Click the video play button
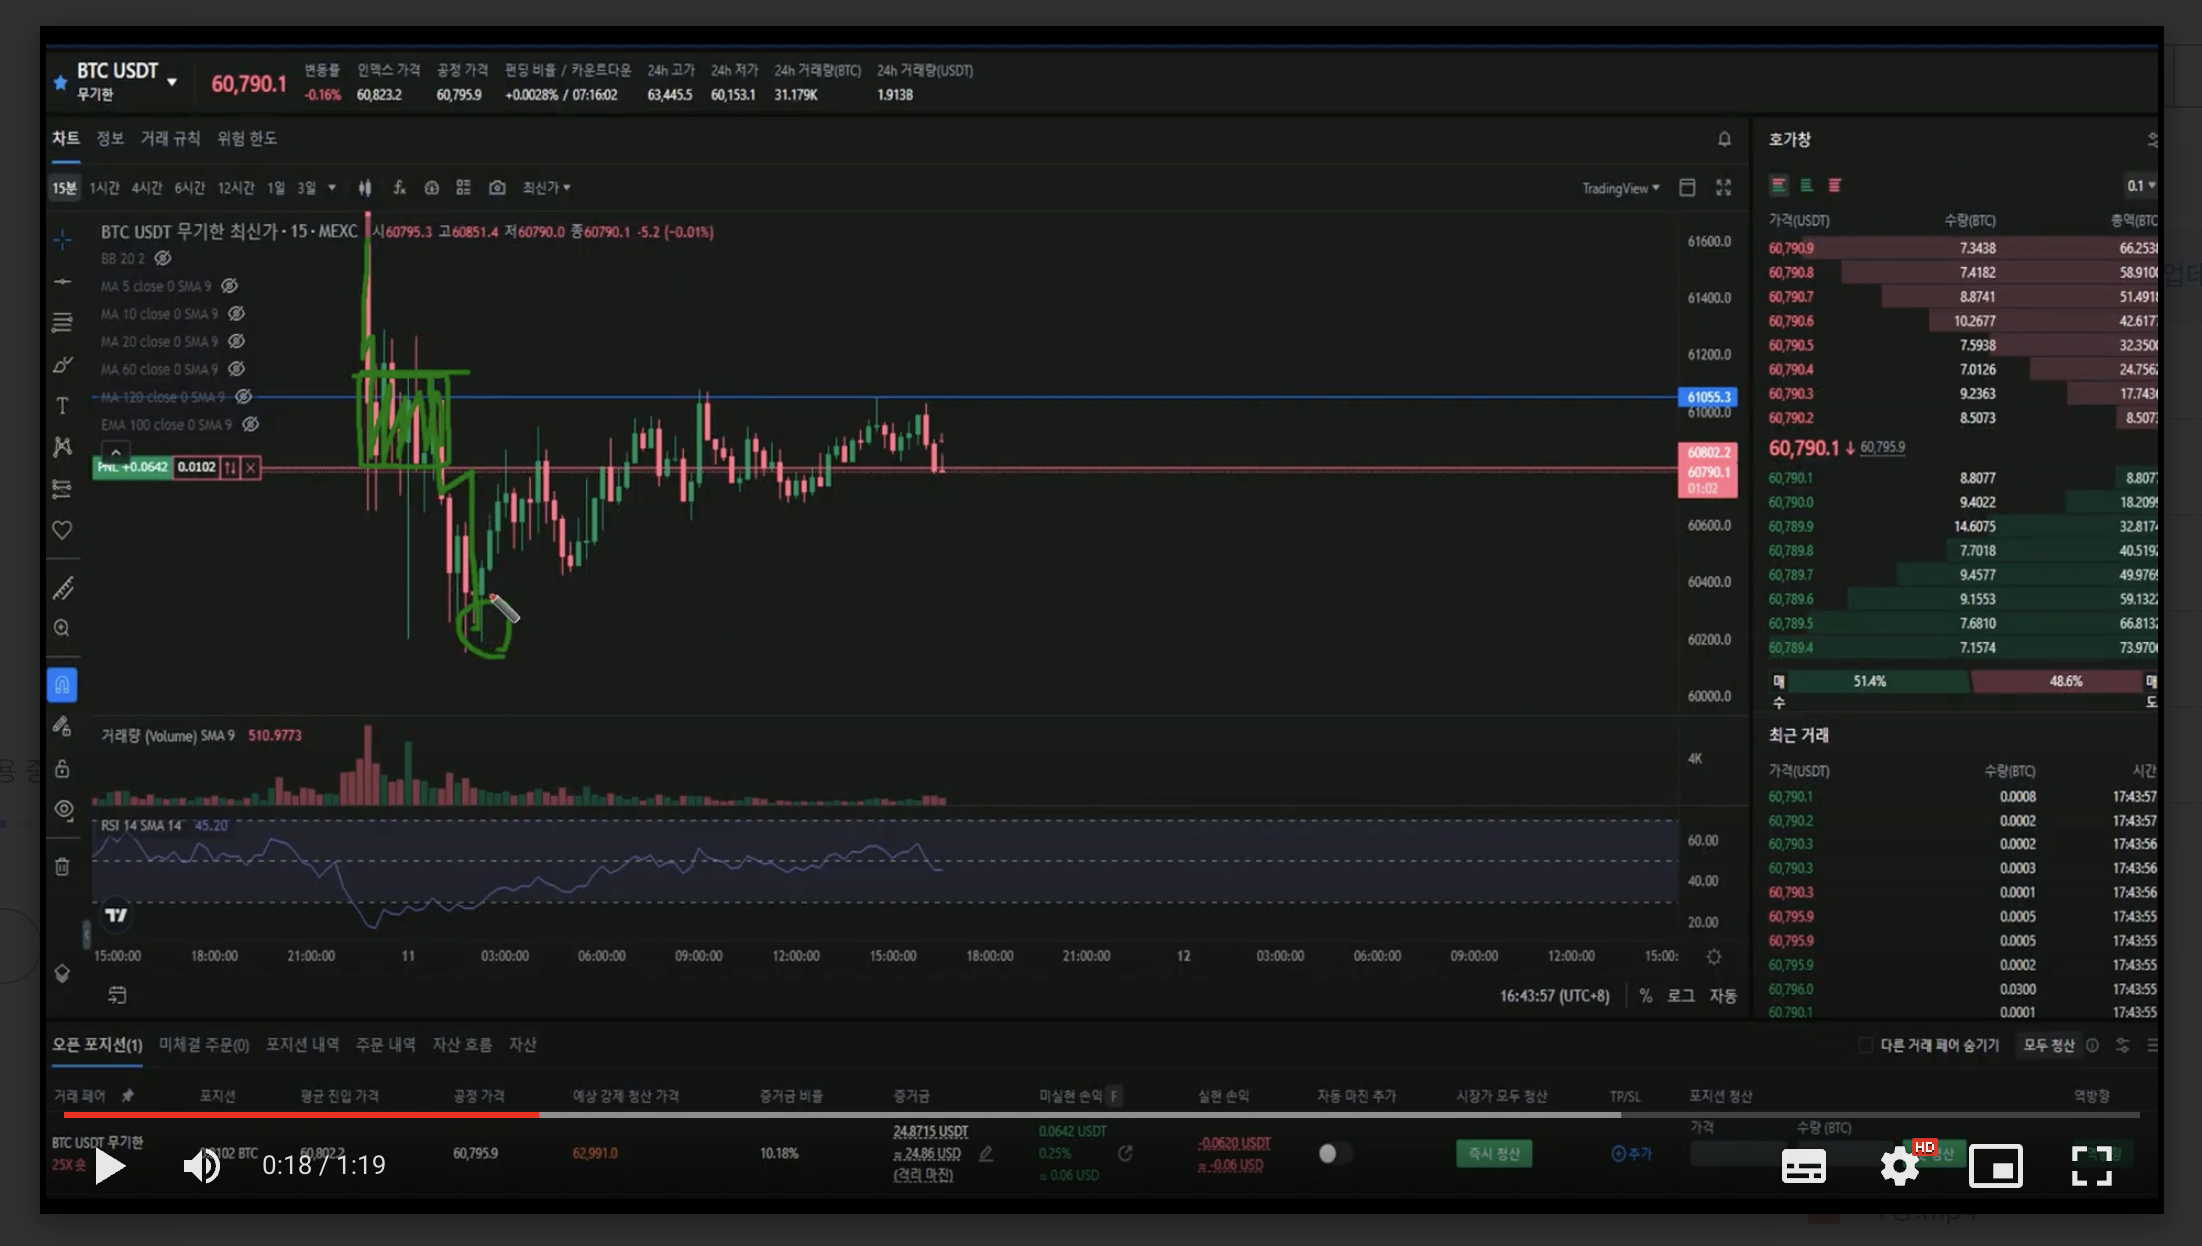Image resolution: width=2202 pixels, height=1246 pixels. click(x=110, y=1166)
